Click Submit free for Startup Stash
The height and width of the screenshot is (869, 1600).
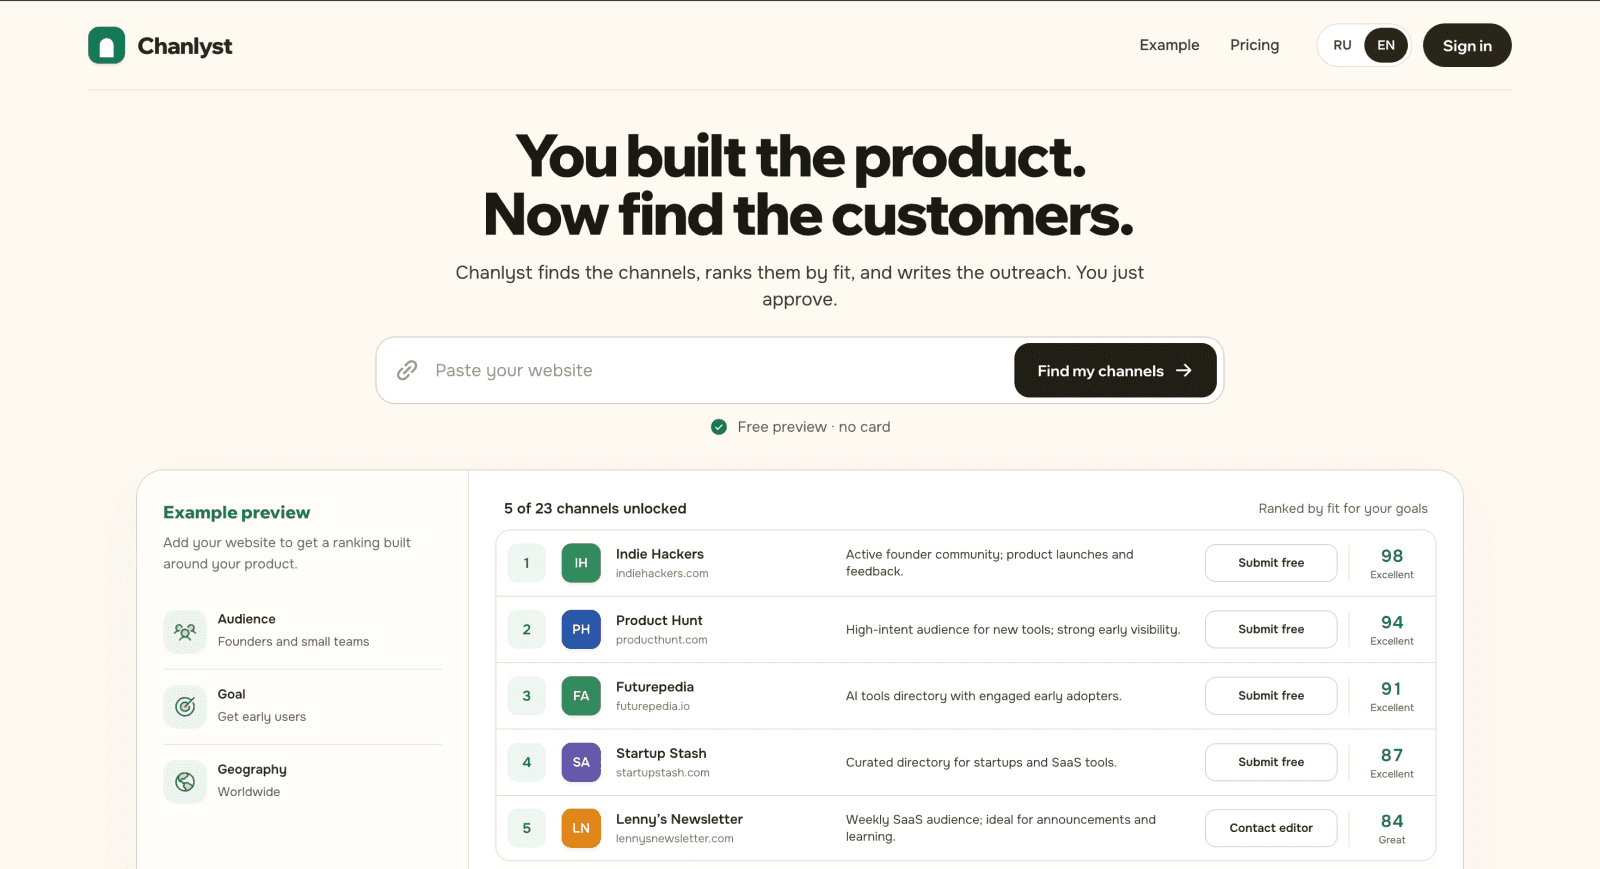tap(1271, 762)
